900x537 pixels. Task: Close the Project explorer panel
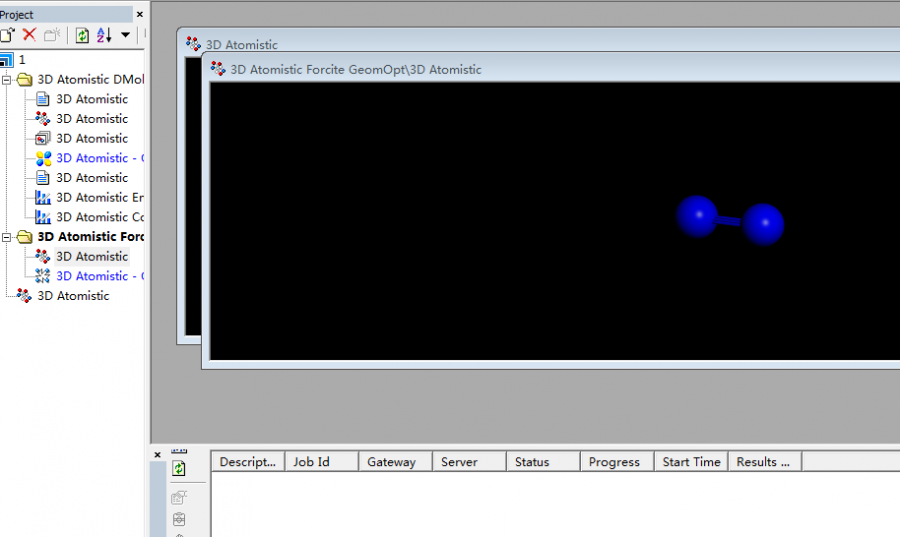[141, 15]
